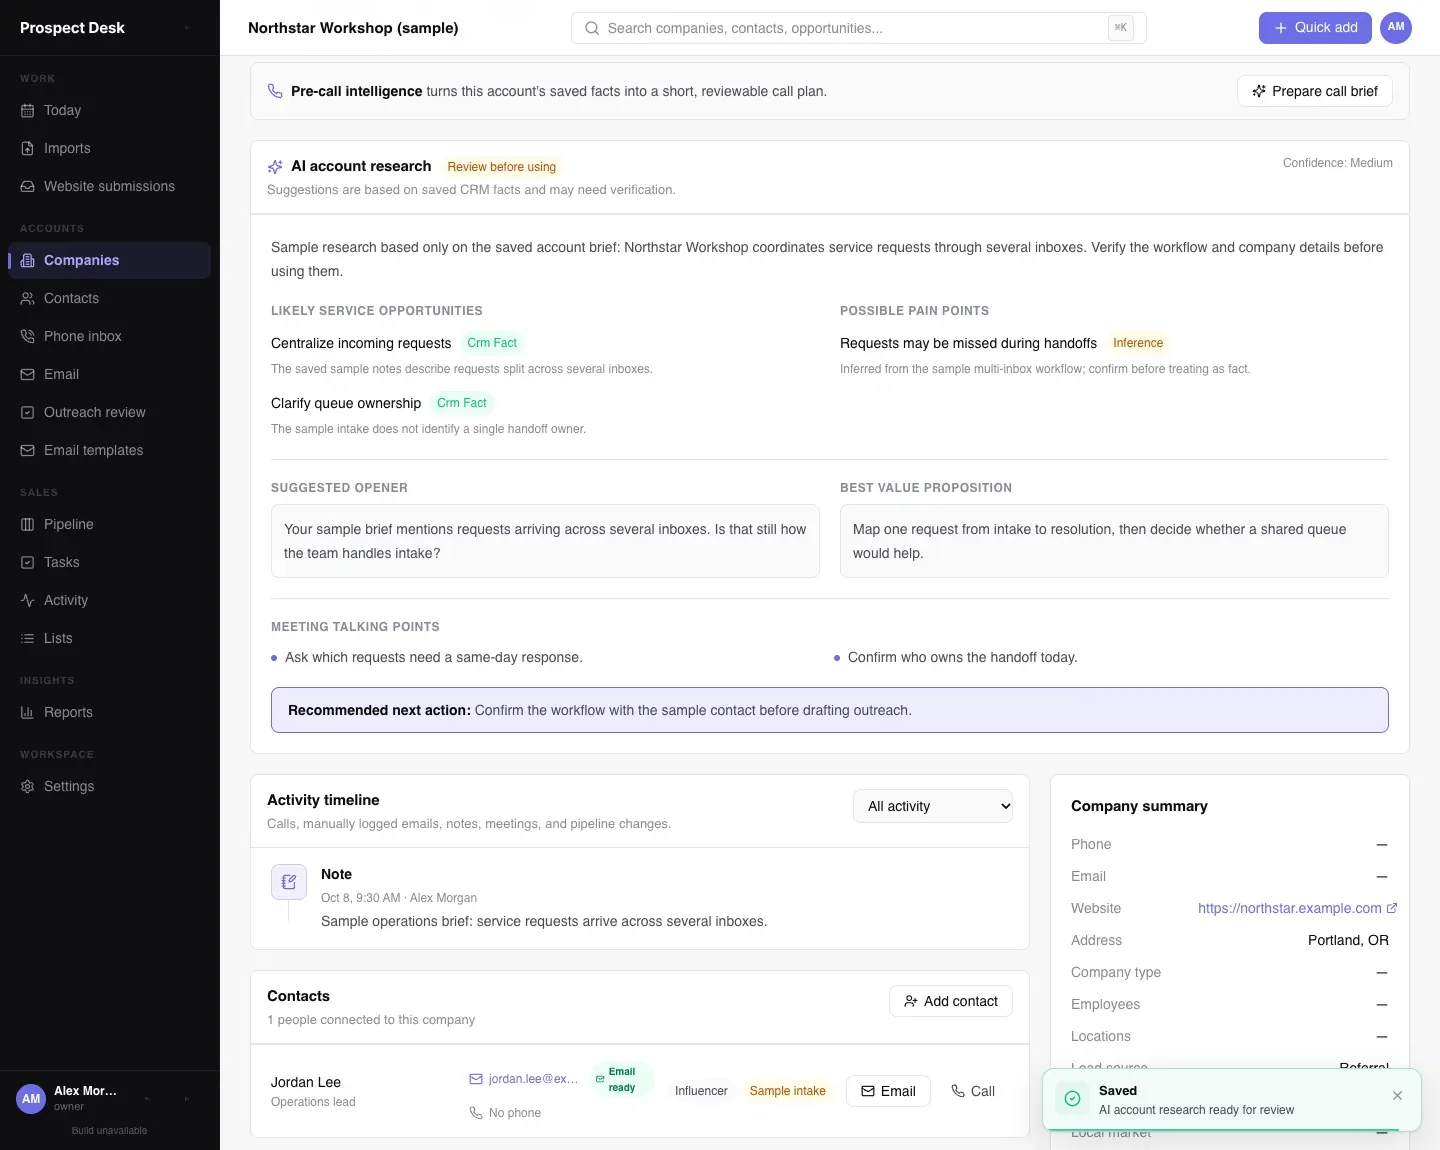Click the Note icon in activity timeline
Viewport: 1440px width, 1150px height.
pyautogui.click(x=289, y=882)
